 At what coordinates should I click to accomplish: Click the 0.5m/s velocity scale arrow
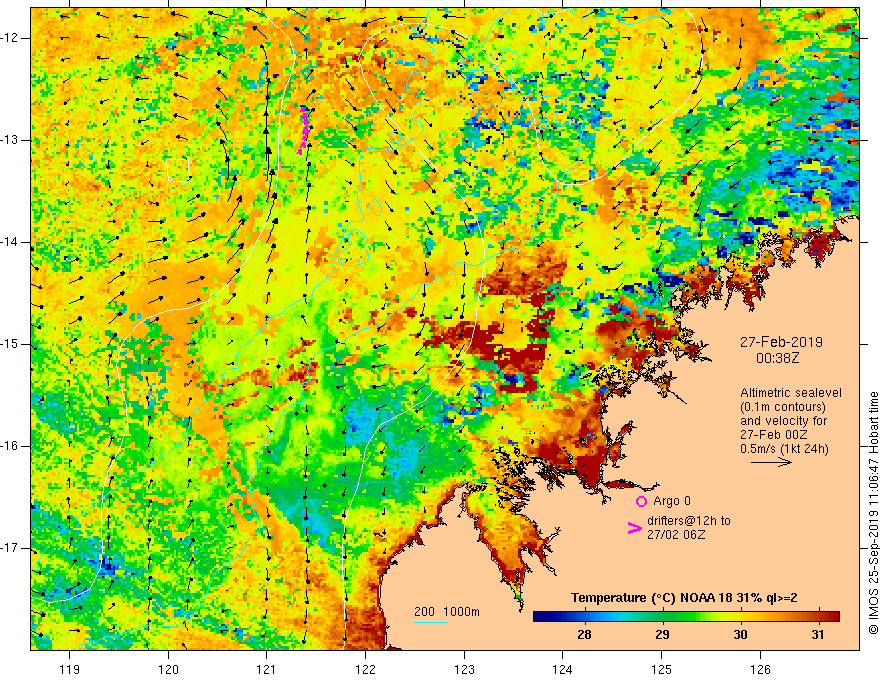coord(771,462)
